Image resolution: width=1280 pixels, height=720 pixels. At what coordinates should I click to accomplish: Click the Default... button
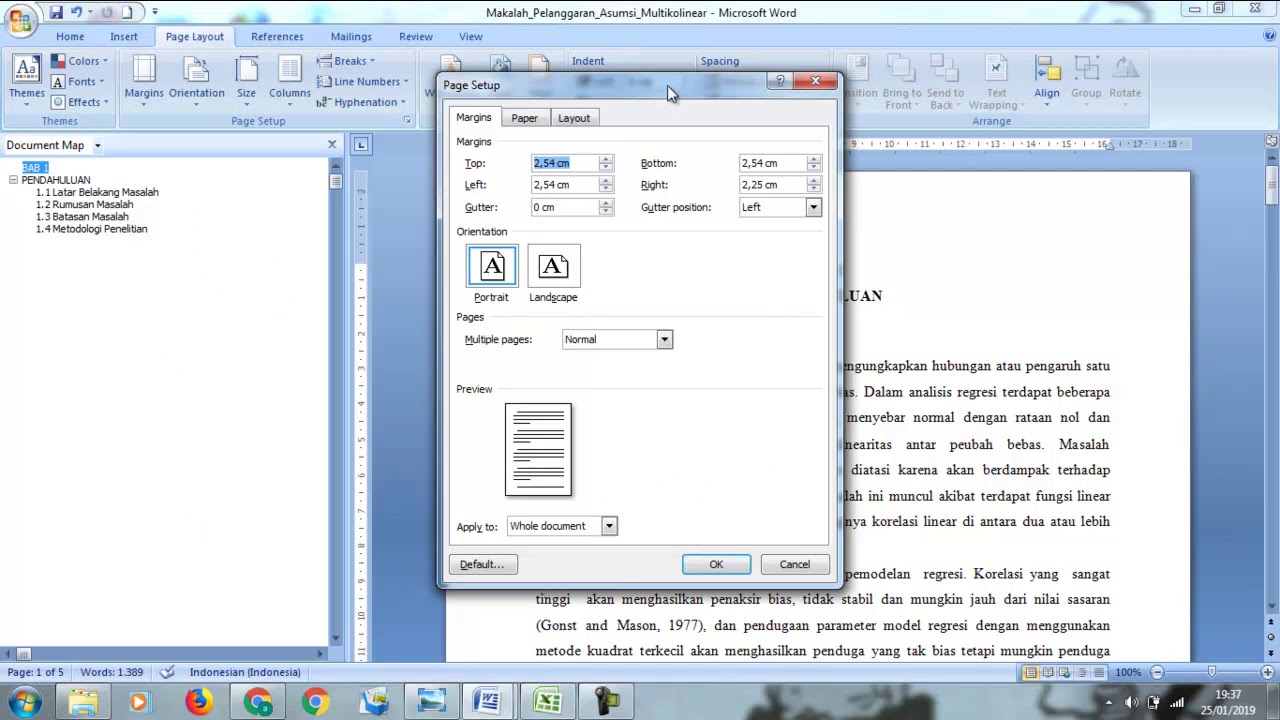pos(482,565)
